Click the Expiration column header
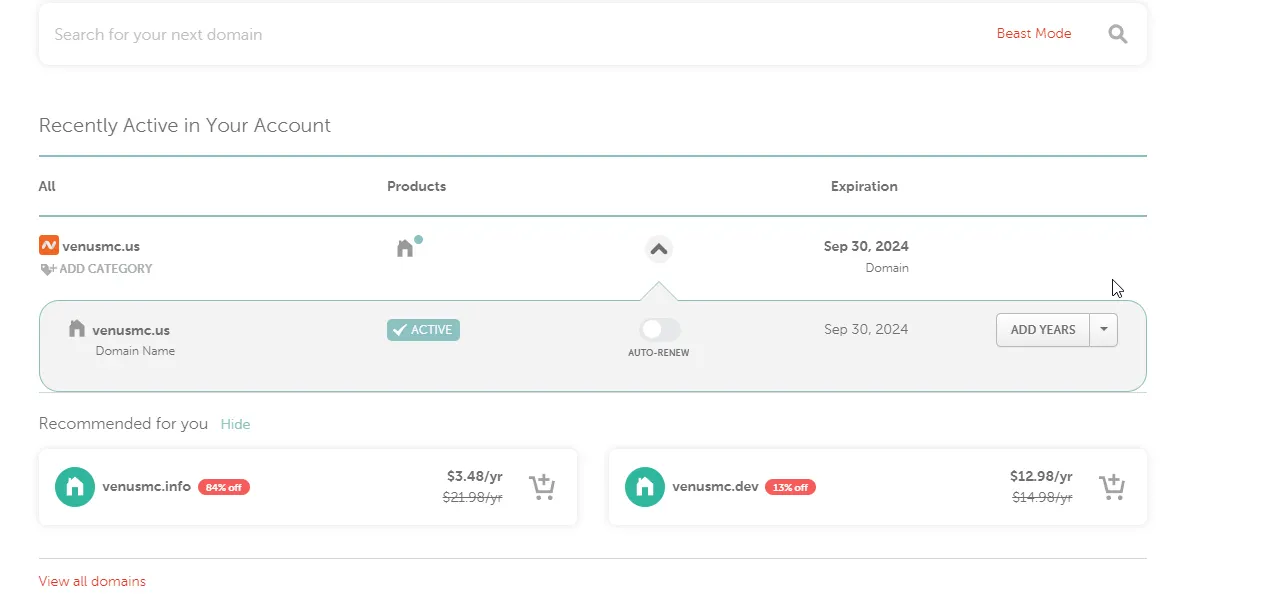 pos(864,186)
